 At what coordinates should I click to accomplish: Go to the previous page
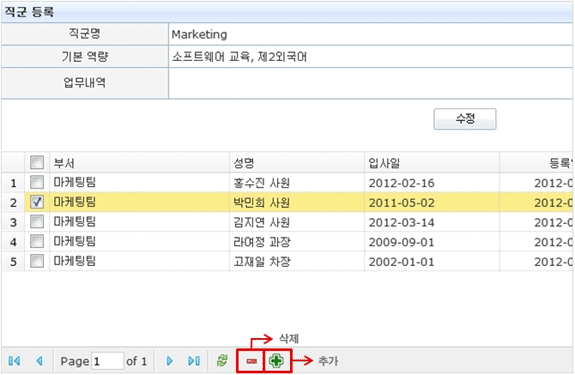click(40, 361)
